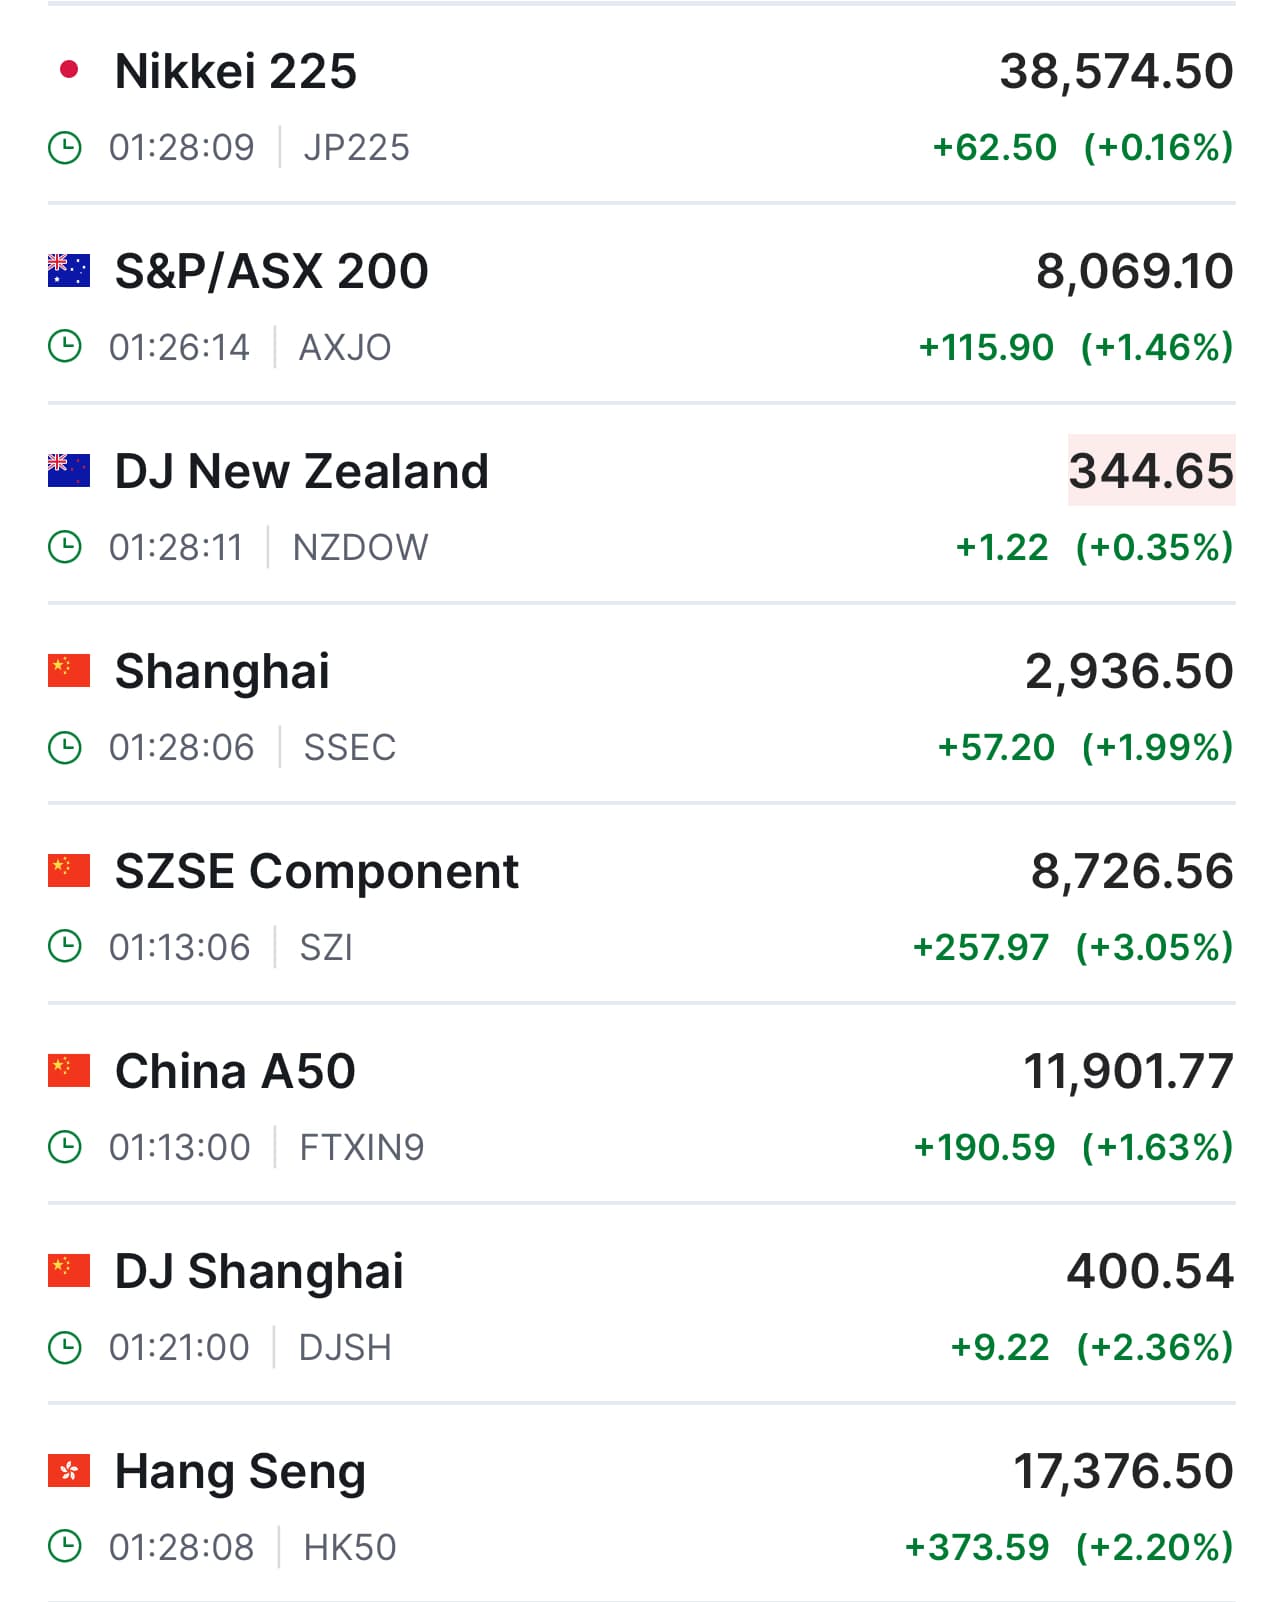Click the Australian flag next to S&P/ASX 200
The image size is (1284, 1602).
click(x=69, y=270)
